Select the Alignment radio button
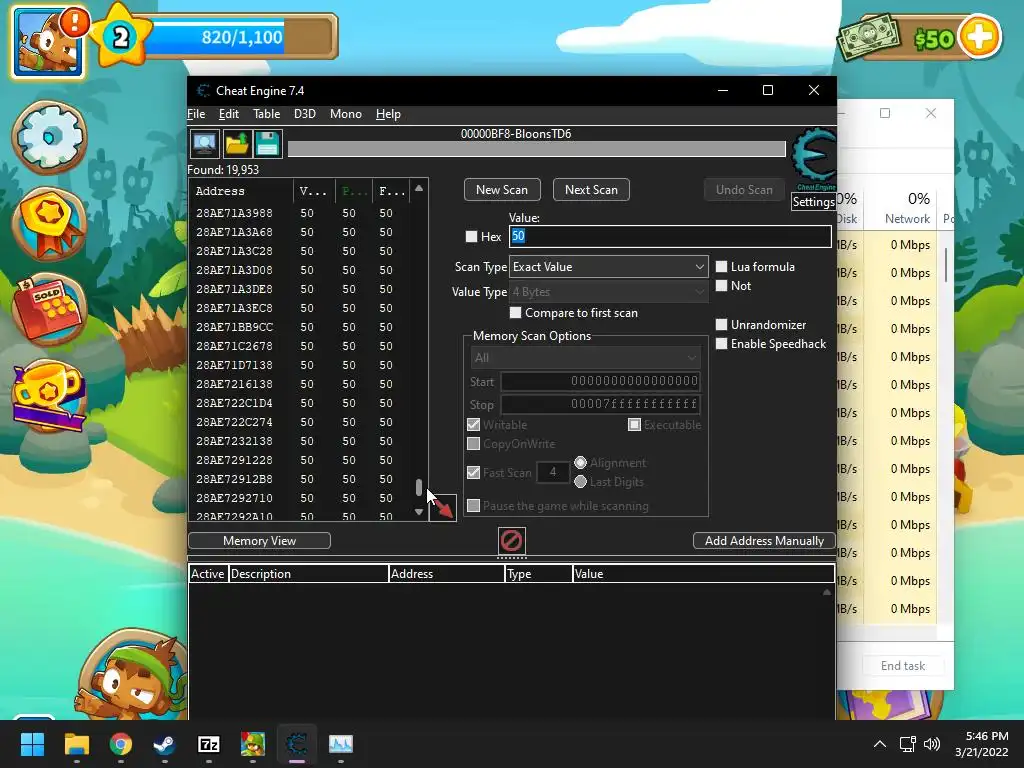This screenshot has height=768, width=1024. tap(580, 462)
